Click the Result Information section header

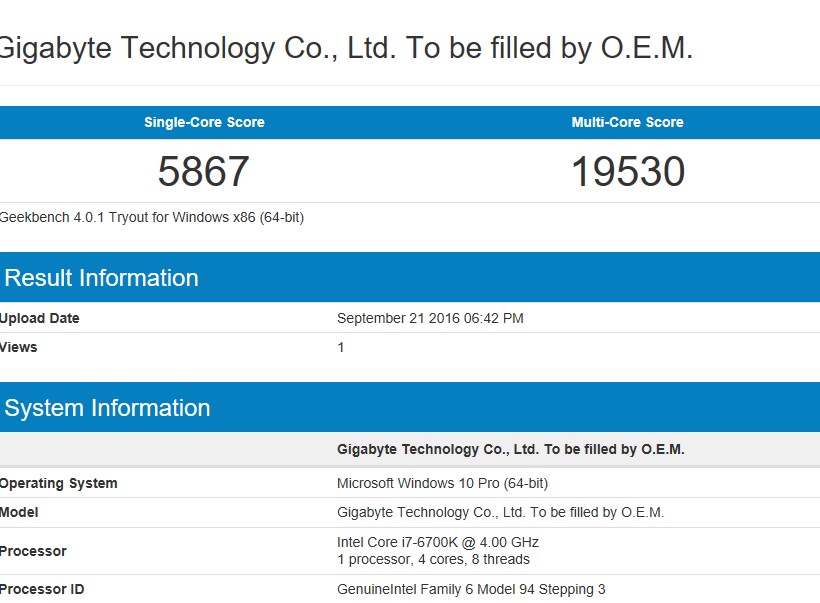(x=101, y=278)
